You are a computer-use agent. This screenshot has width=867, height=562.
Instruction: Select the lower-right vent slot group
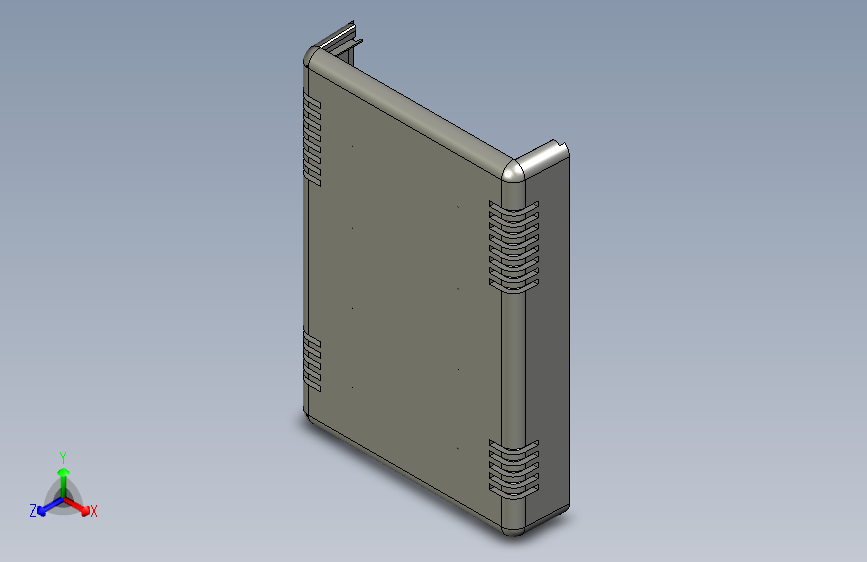click(514, 469)
